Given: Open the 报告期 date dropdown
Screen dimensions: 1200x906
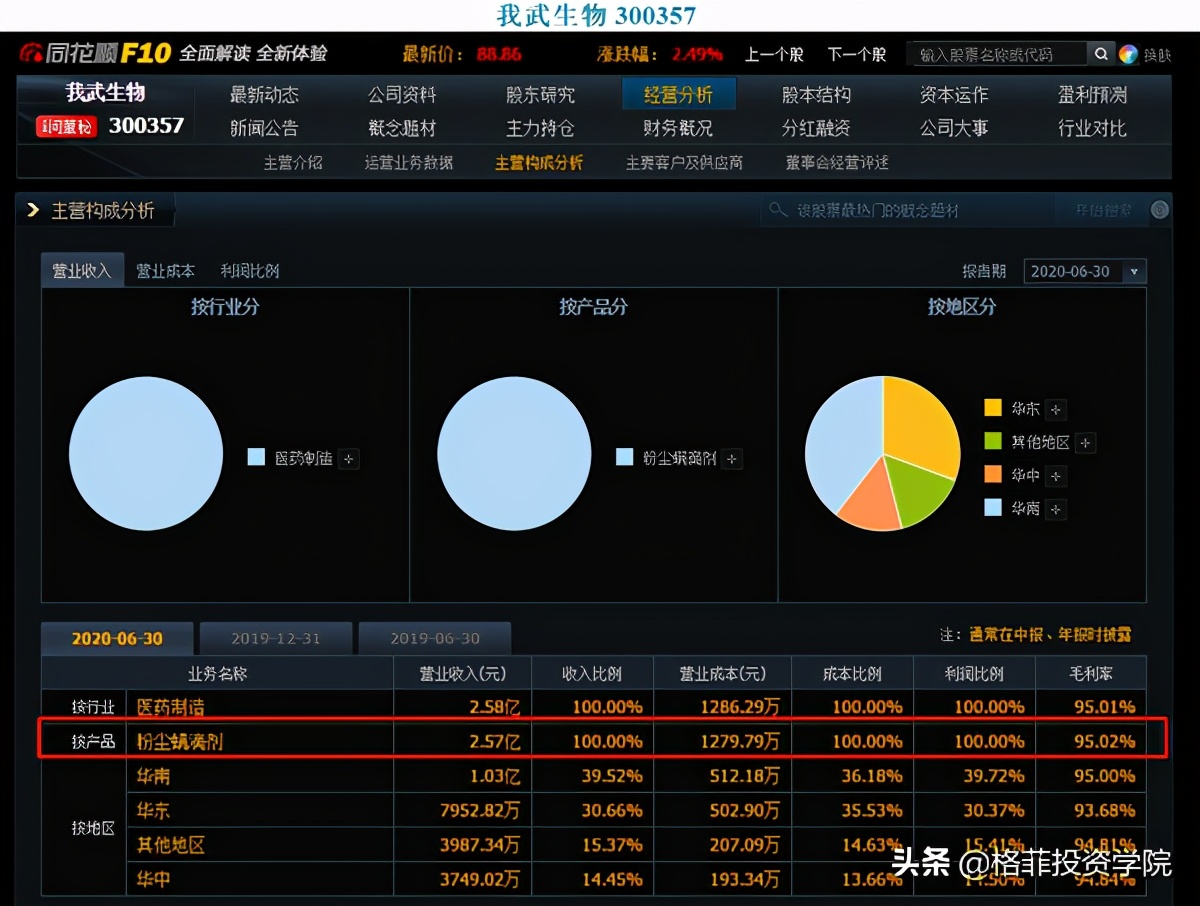Looking at the screenshot, I should (1133, 271).
